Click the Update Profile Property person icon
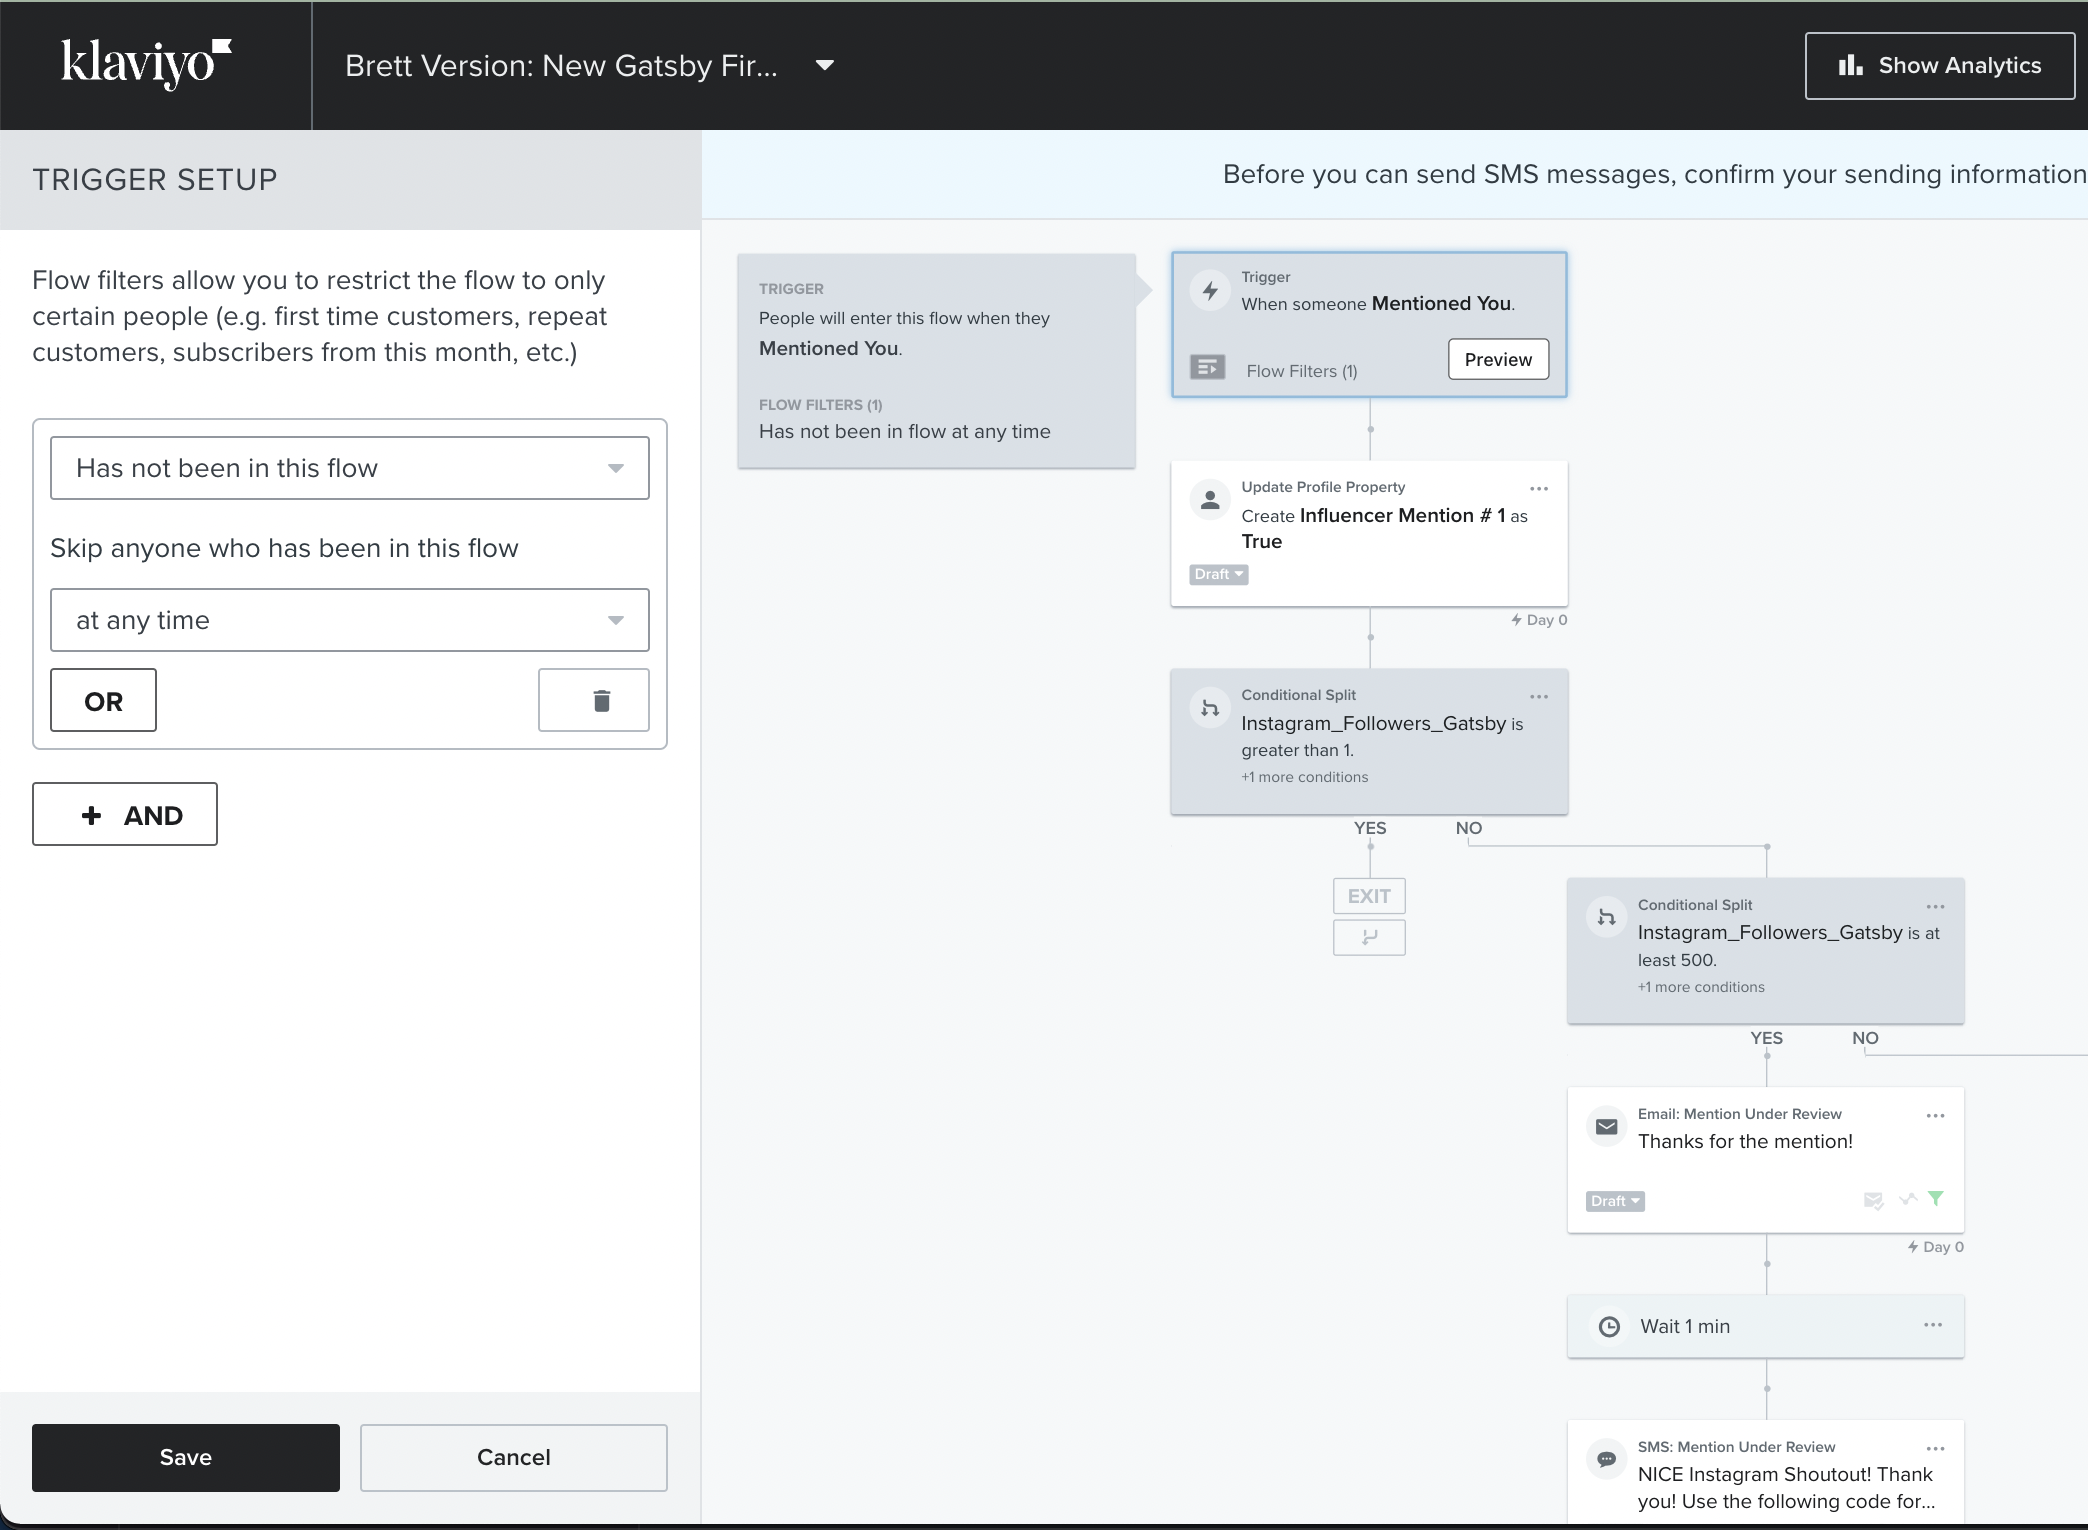The image size is (2088, 1530). (1210, 499)
